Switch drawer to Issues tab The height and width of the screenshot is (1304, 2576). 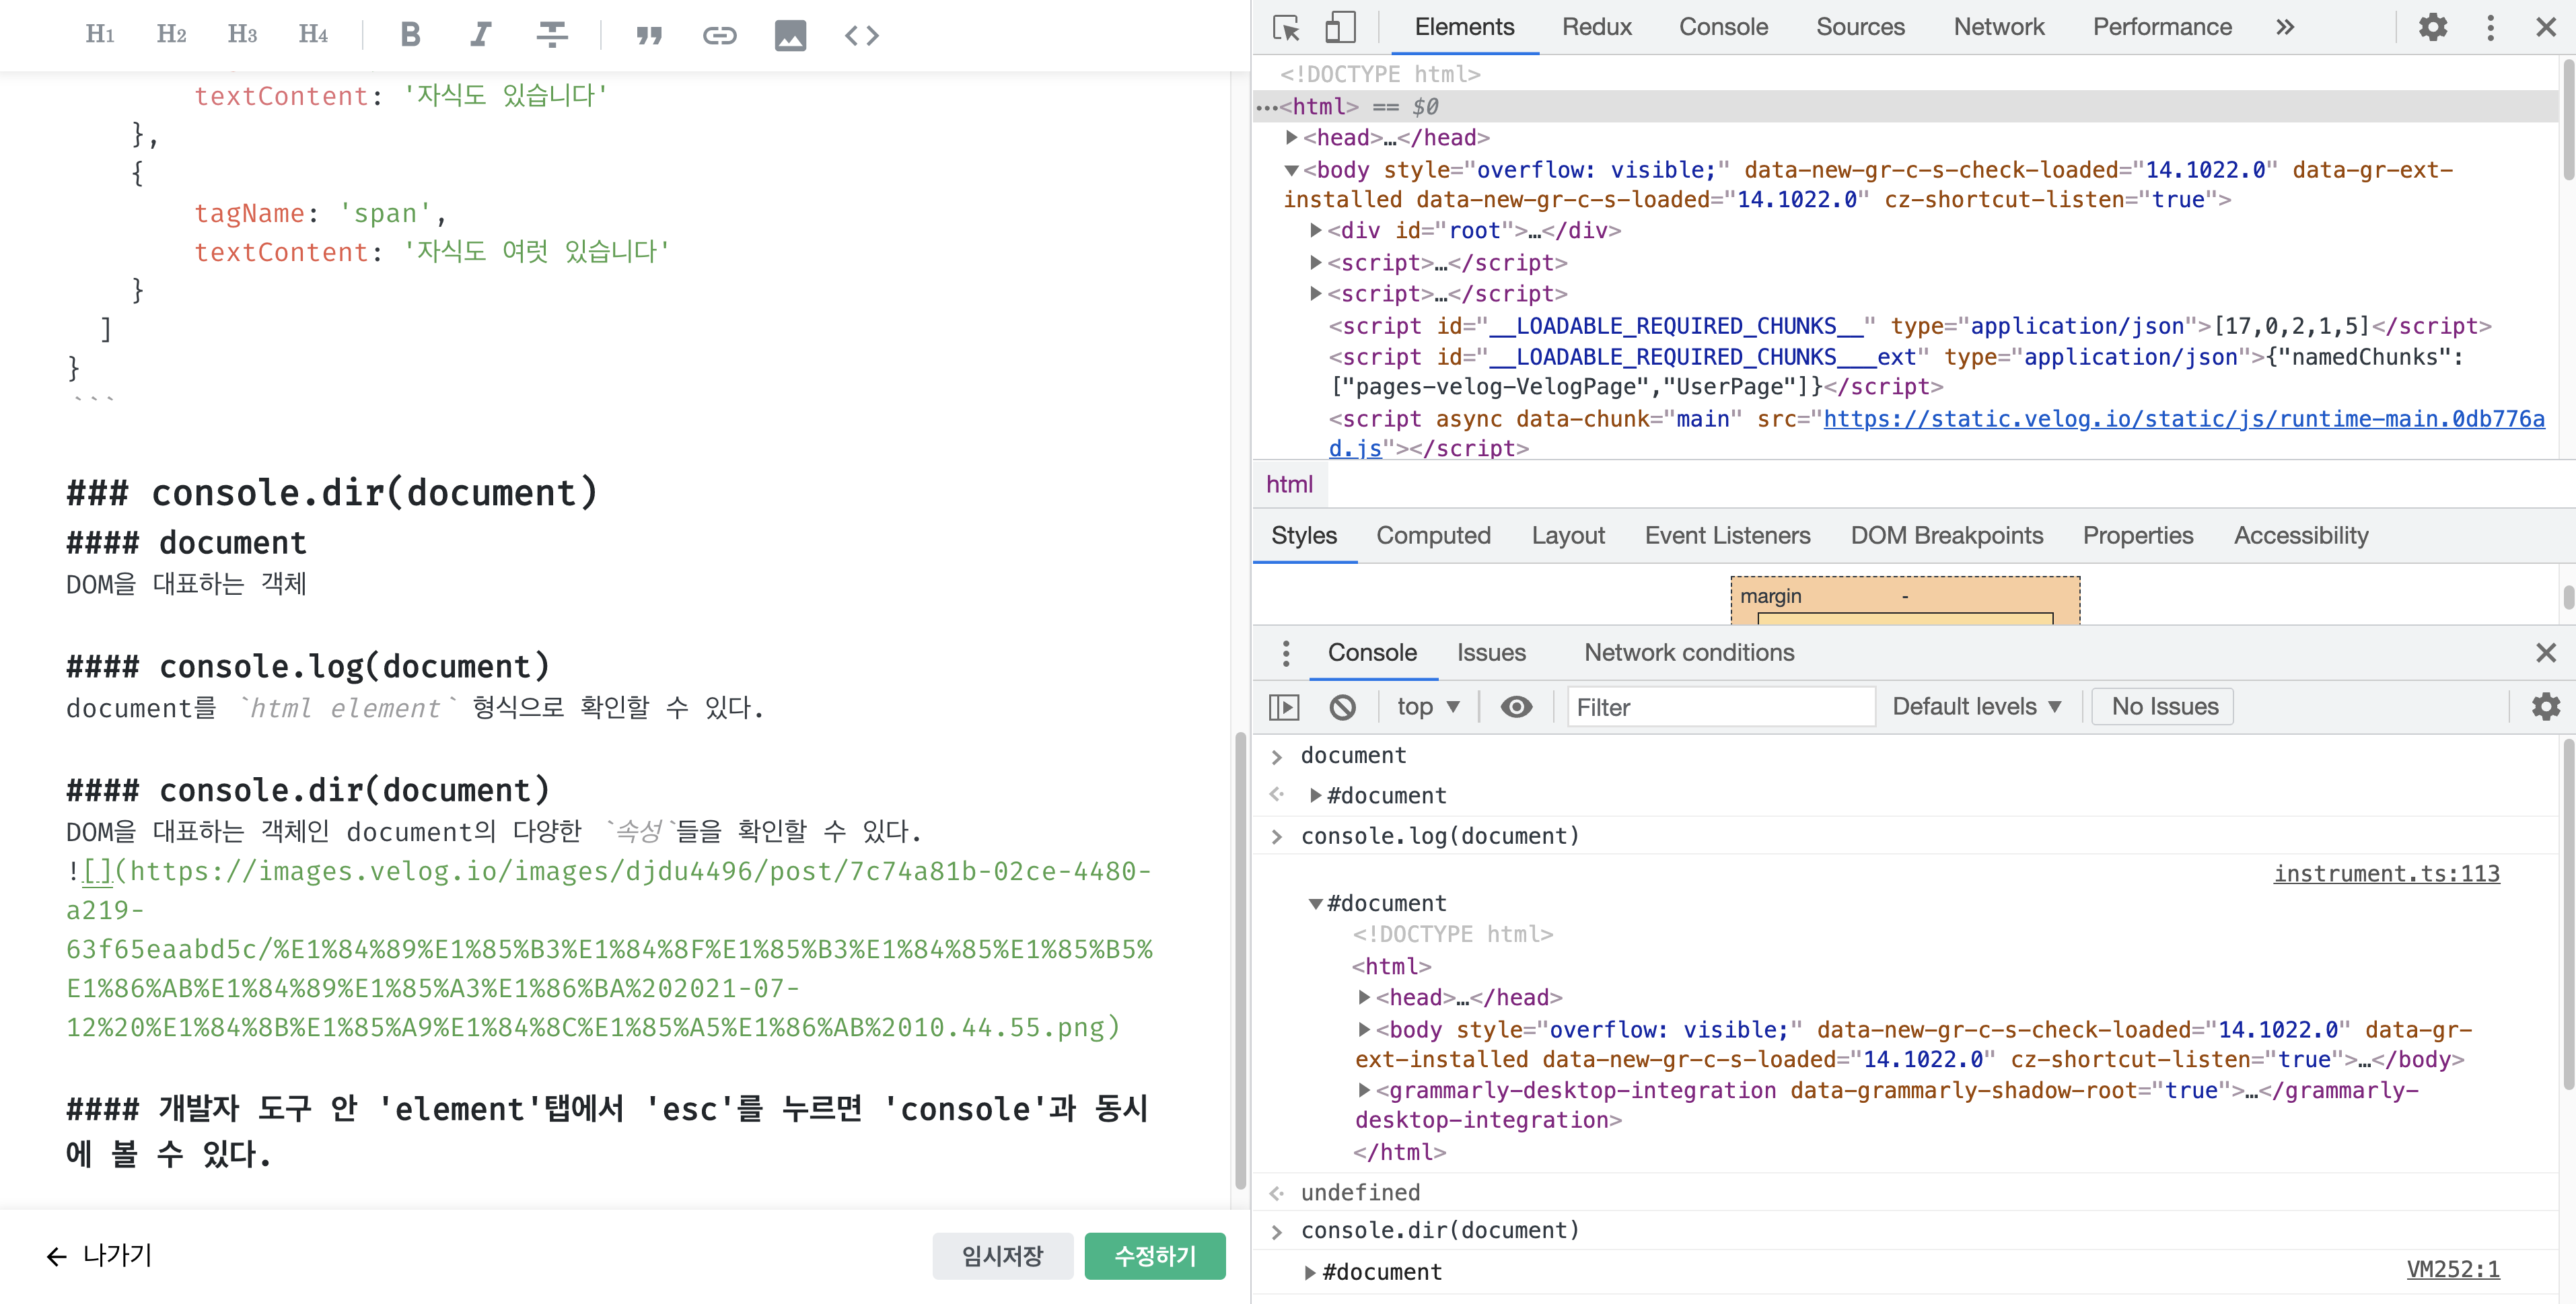point(1491,653)
